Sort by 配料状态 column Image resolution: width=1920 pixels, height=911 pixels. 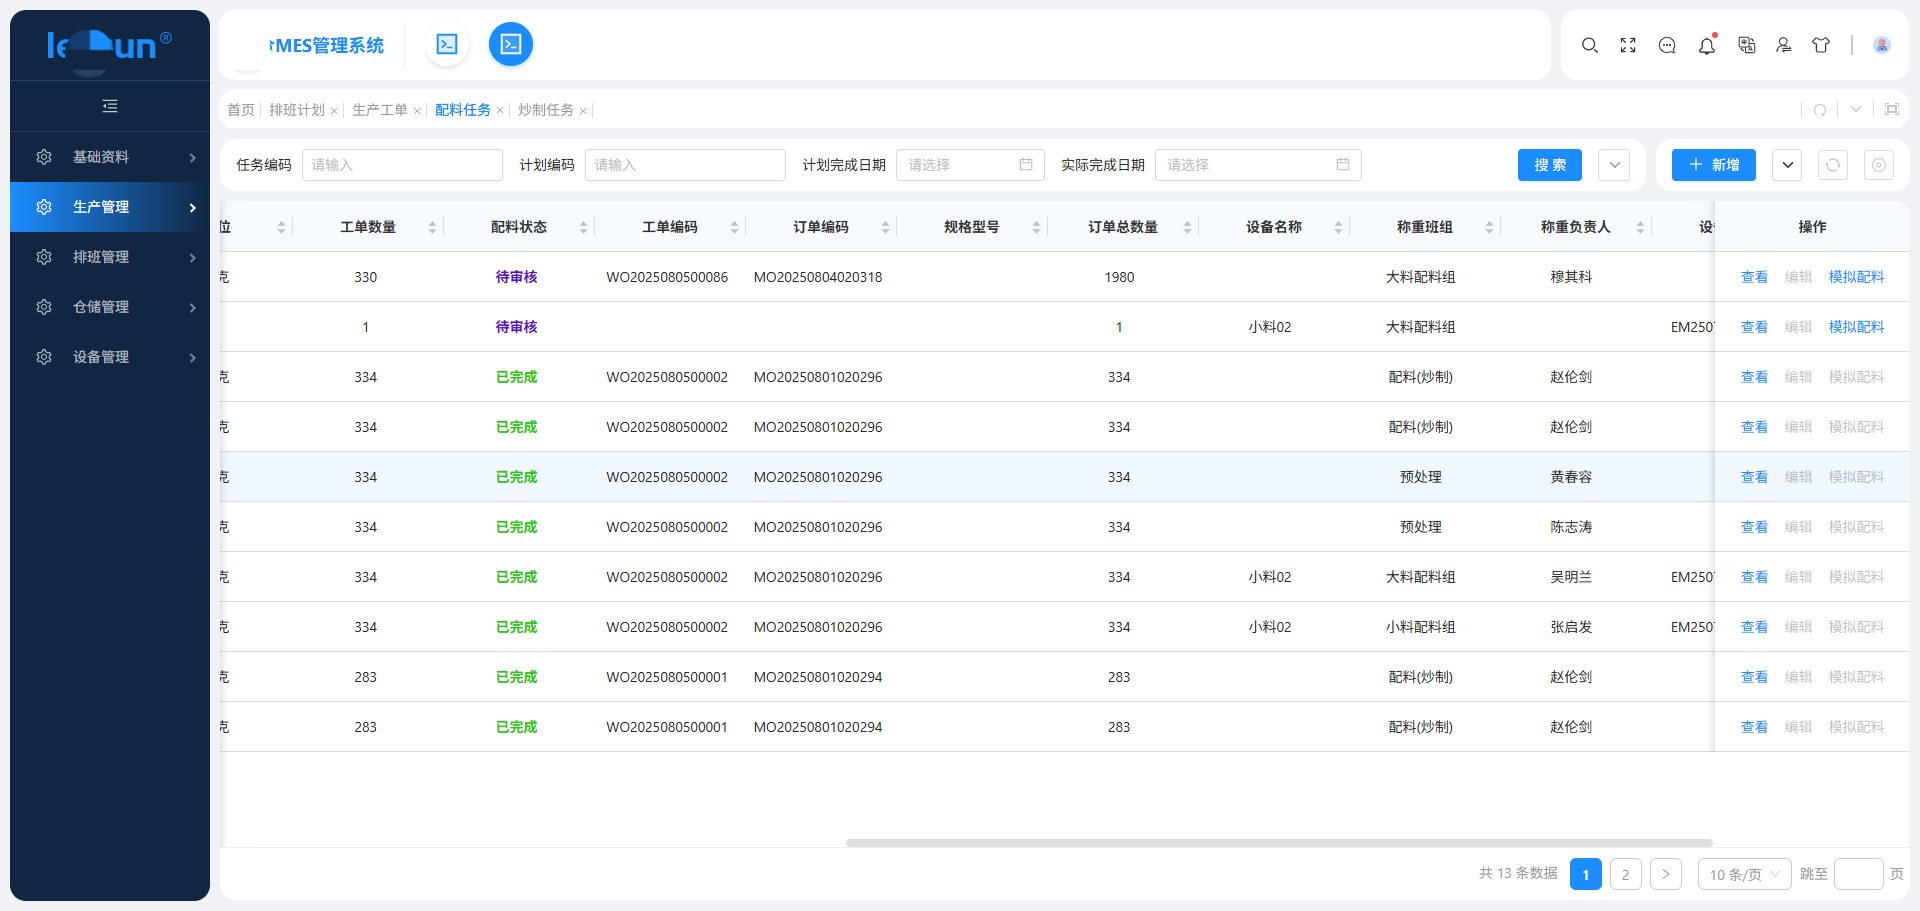click(x=583, y=228)
